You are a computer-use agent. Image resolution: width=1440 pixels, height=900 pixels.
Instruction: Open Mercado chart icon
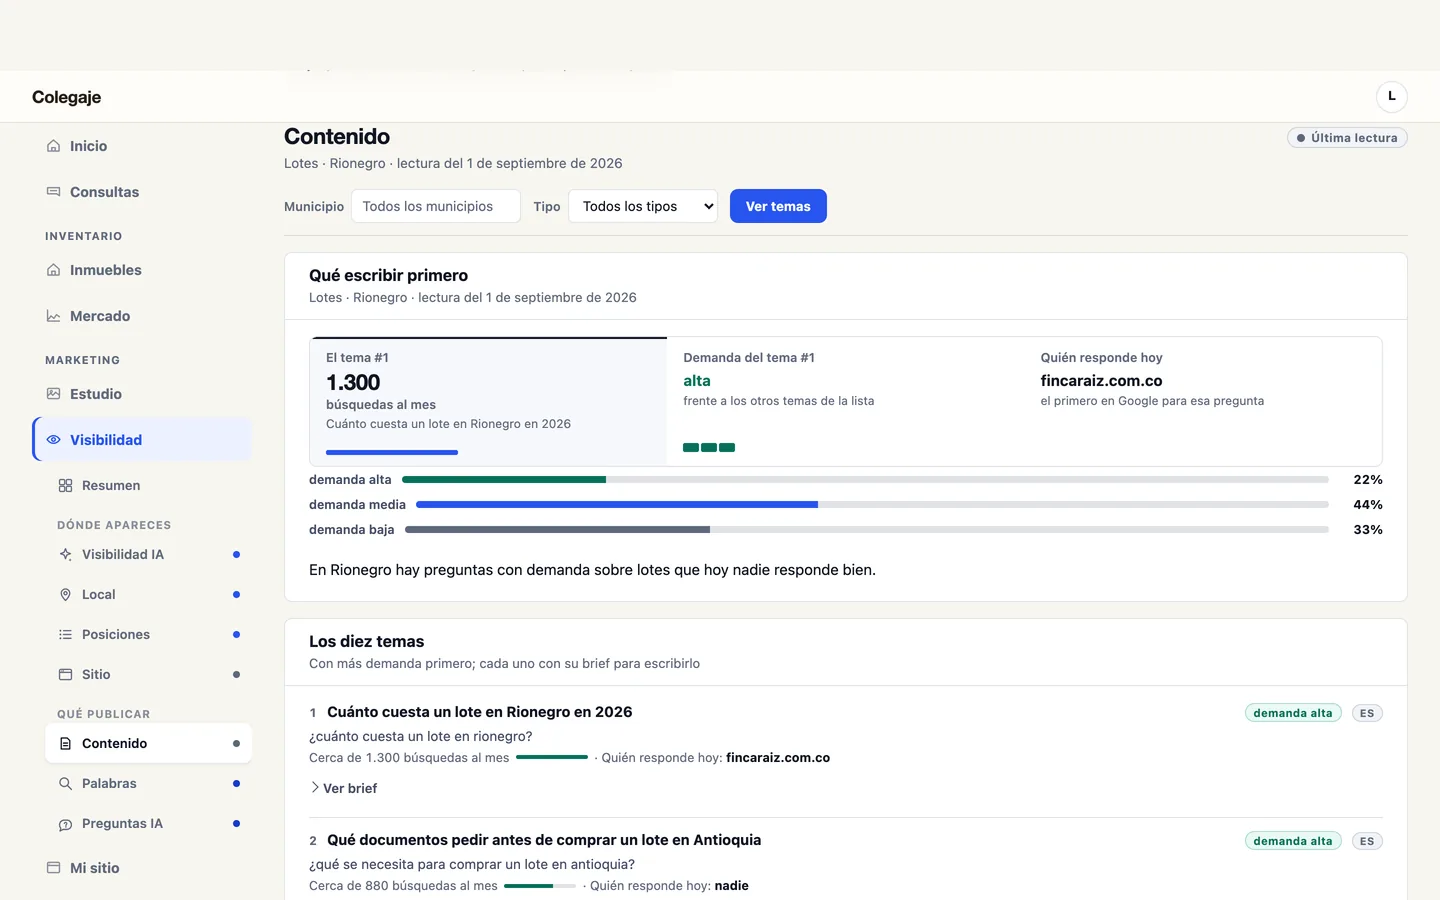tap(53, 316)
